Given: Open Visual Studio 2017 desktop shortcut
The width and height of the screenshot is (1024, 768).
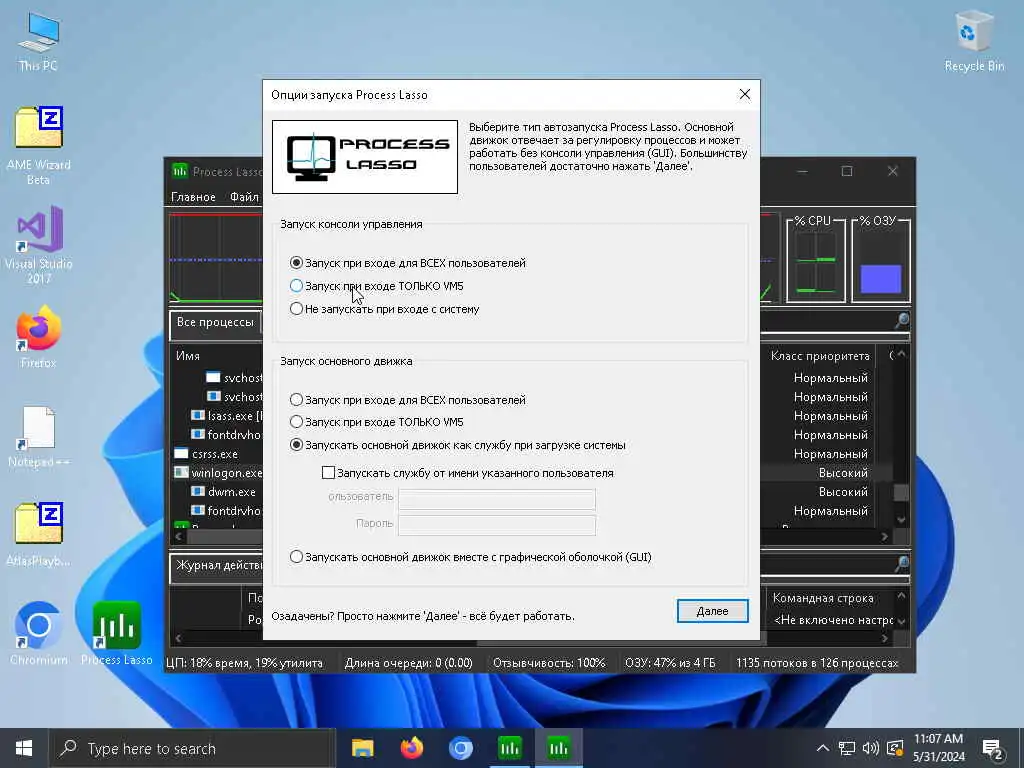Looking at the screenshot, I should [x=38, y=245].
